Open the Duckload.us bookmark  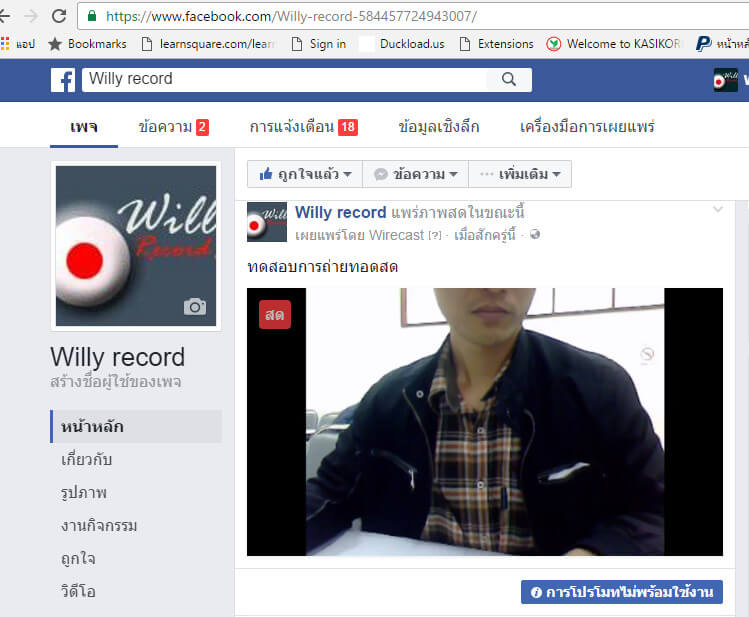click(x=402, y=44)
